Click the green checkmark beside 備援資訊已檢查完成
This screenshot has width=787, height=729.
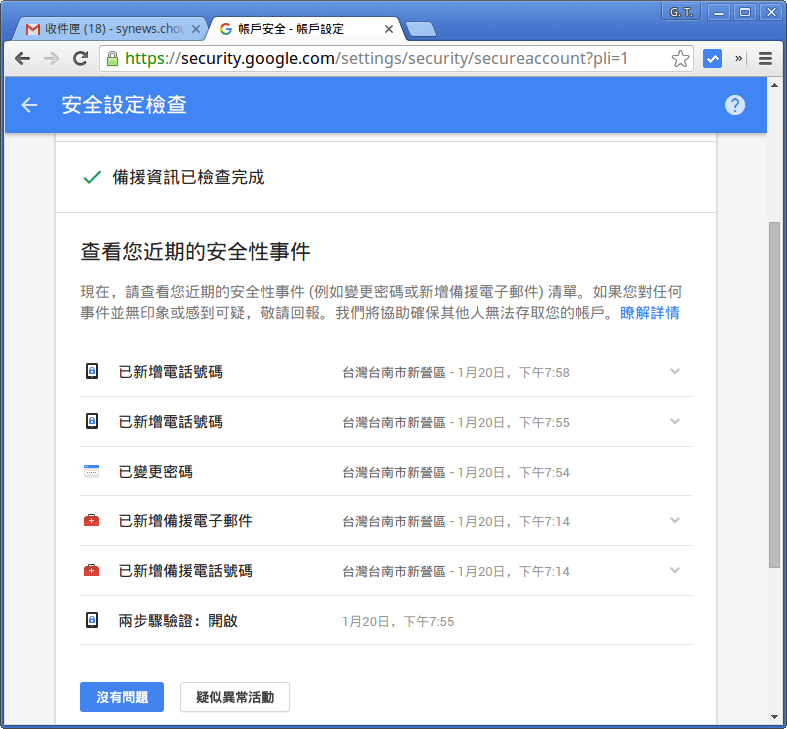tap(92, 177)
